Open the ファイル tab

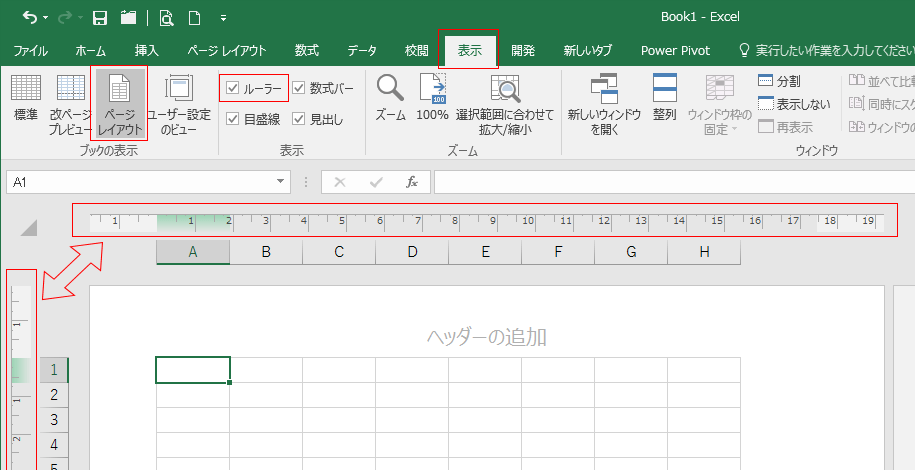(30, 50)
